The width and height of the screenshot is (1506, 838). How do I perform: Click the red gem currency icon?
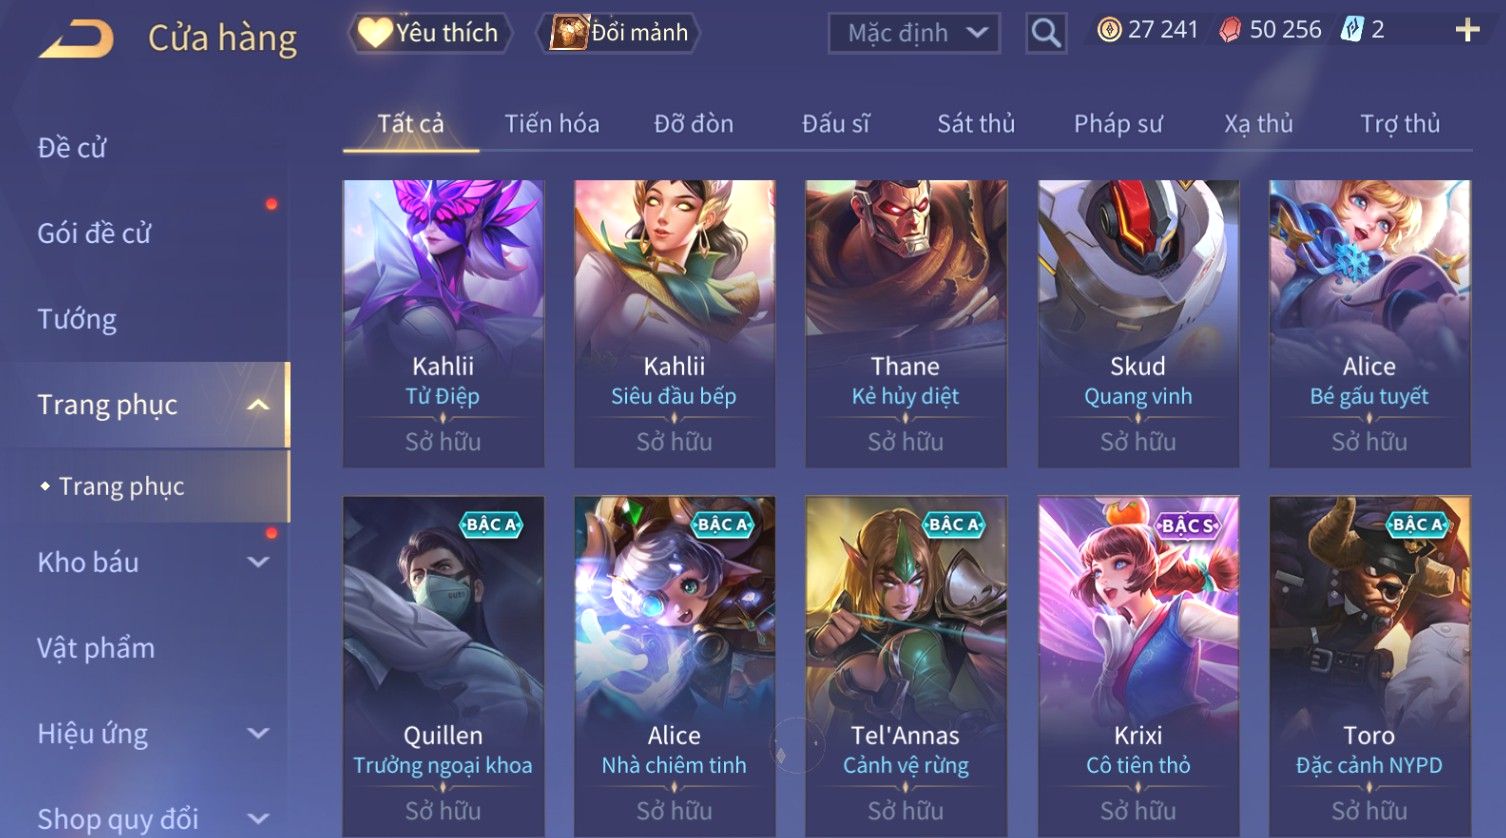point(1230,30)
